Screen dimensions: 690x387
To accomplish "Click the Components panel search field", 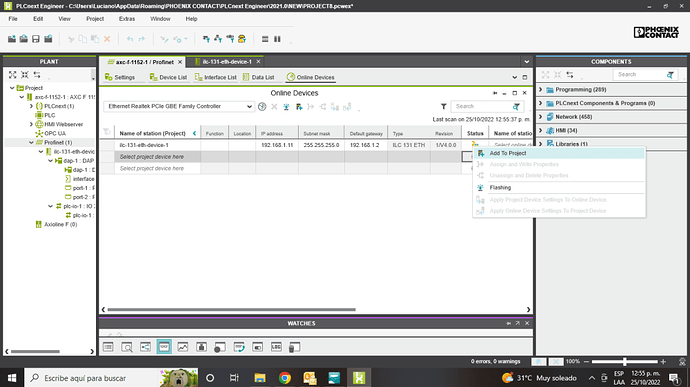I will tap(639, 75).
